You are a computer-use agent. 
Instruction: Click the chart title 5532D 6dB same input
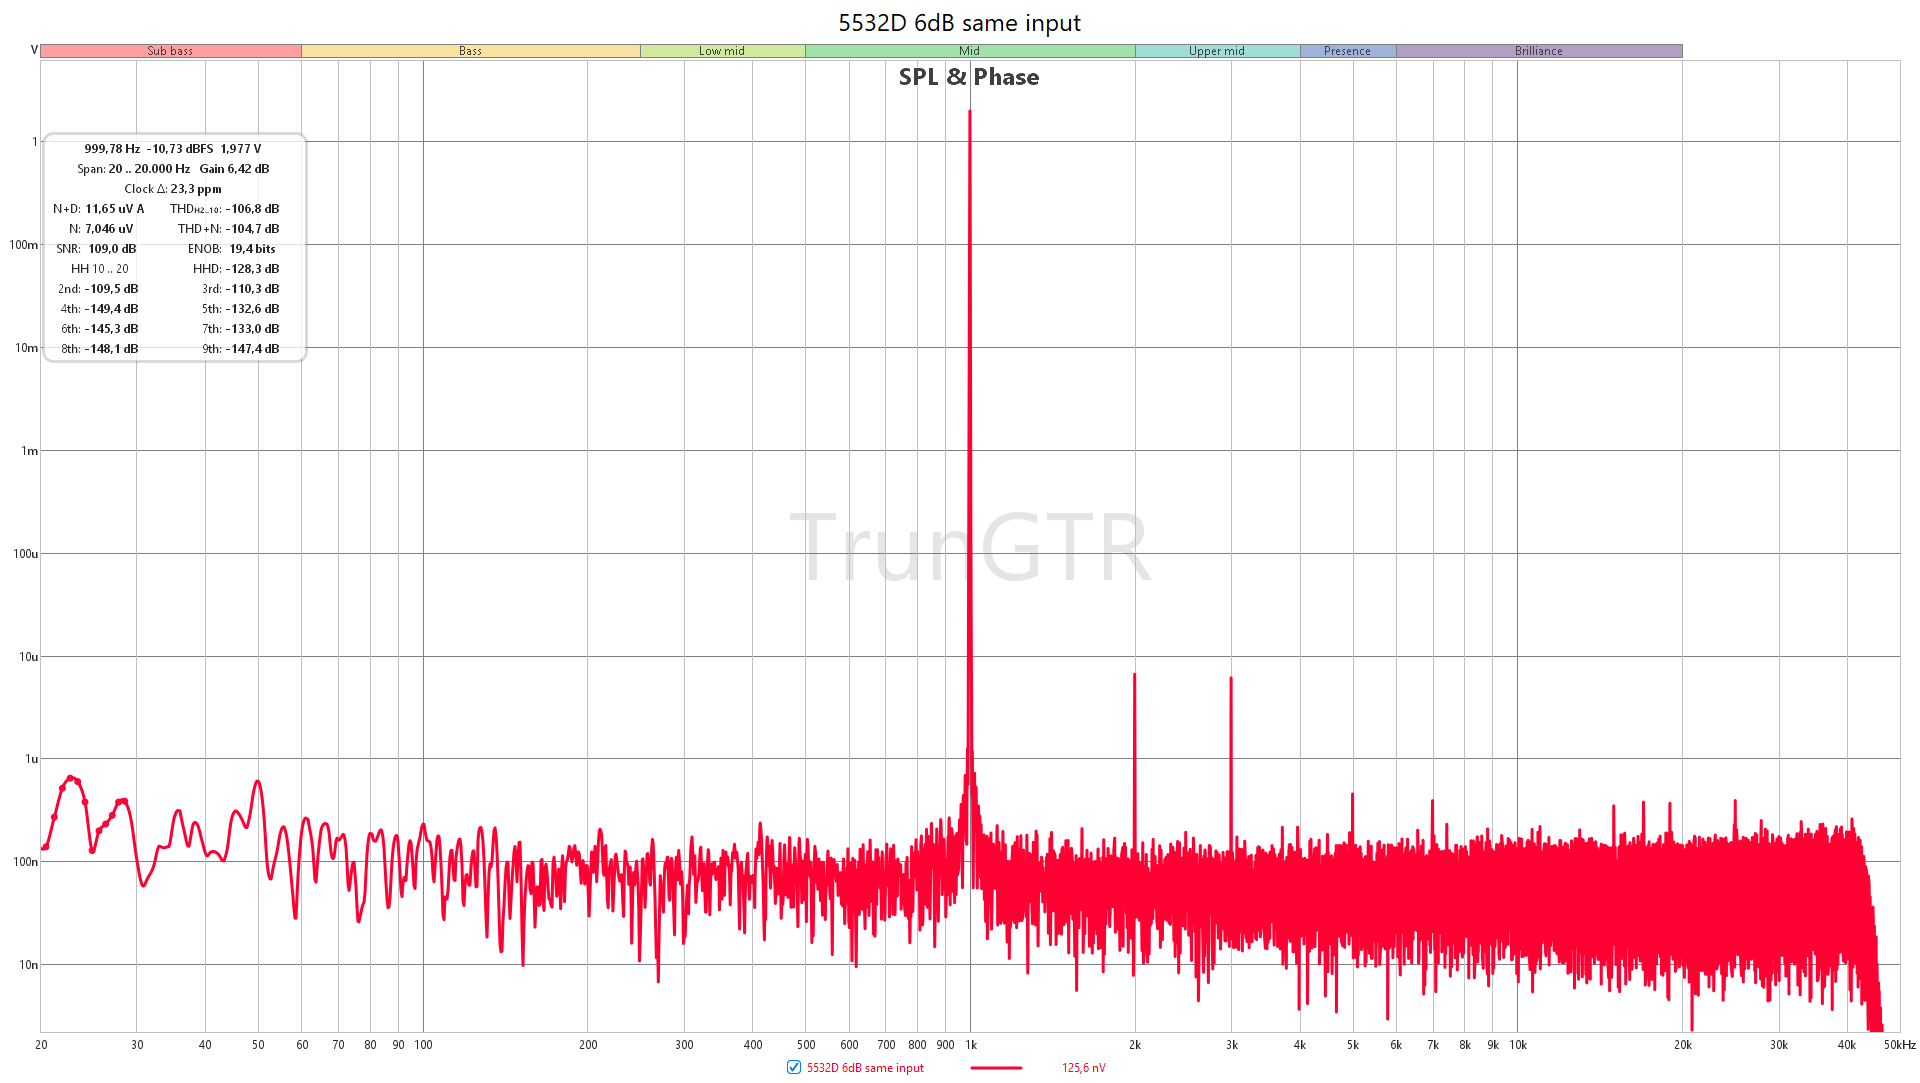tap(959, 23)
